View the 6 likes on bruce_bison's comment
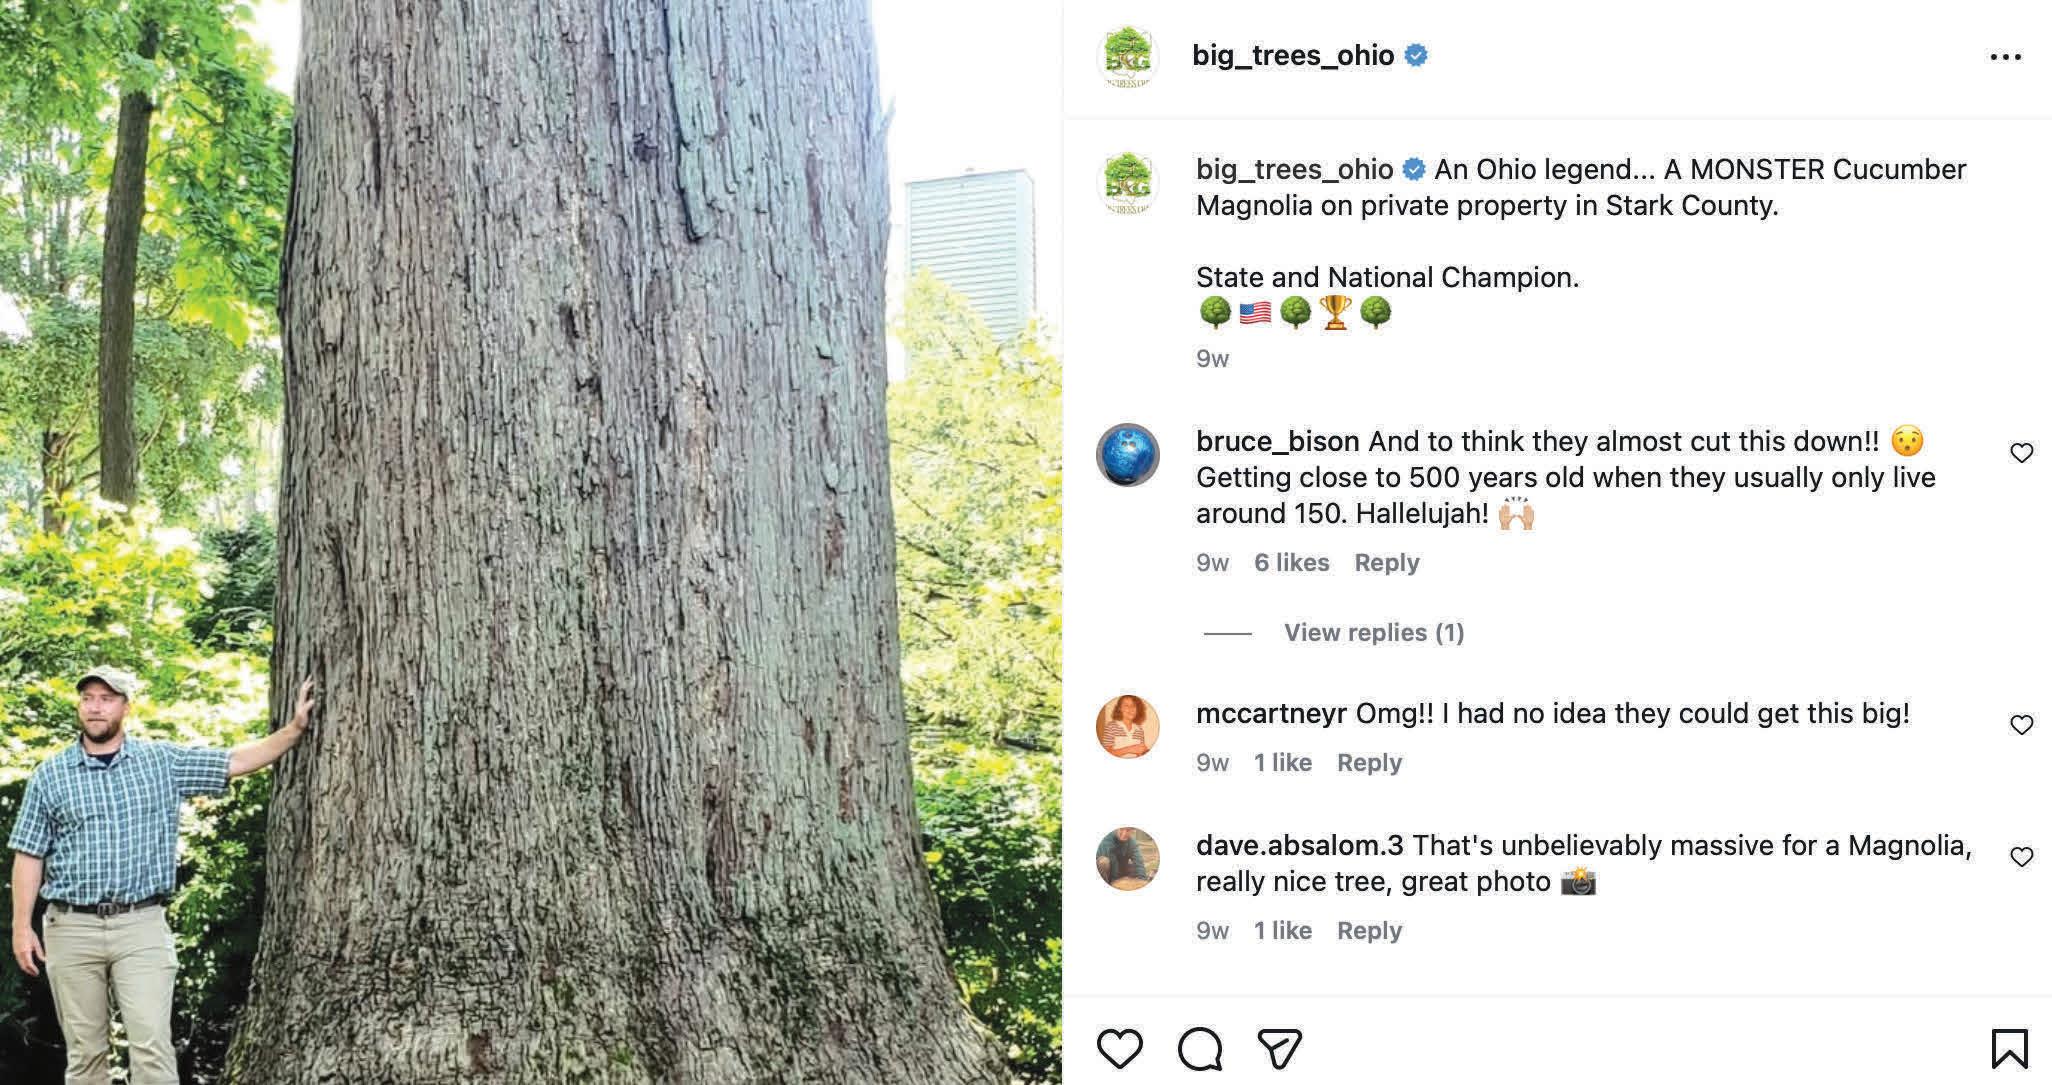The width and height of the screenshot is (2052, 1085). point(1291,562)
